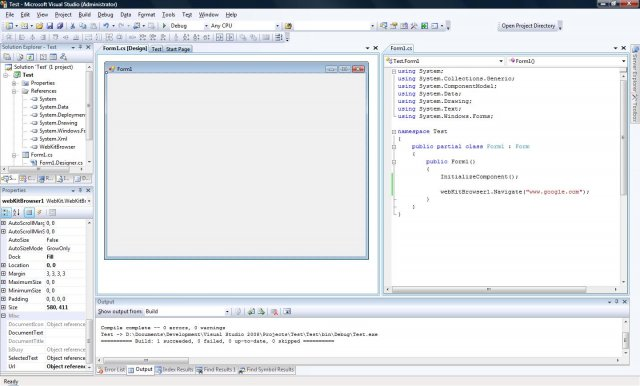This screenshot has width=640, height=386.
Task: Switch to the Error List tab
Action: (x=111, y=370)
